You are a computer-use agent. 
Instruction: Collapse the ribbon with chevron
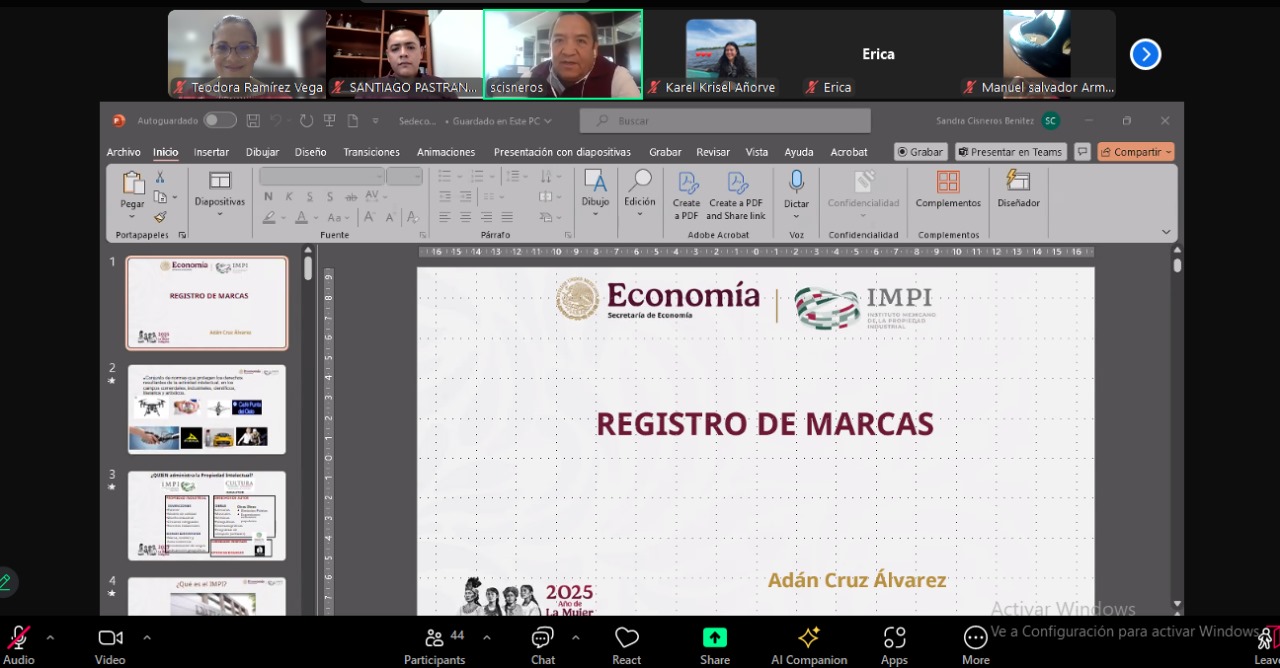click(1166, 232)
